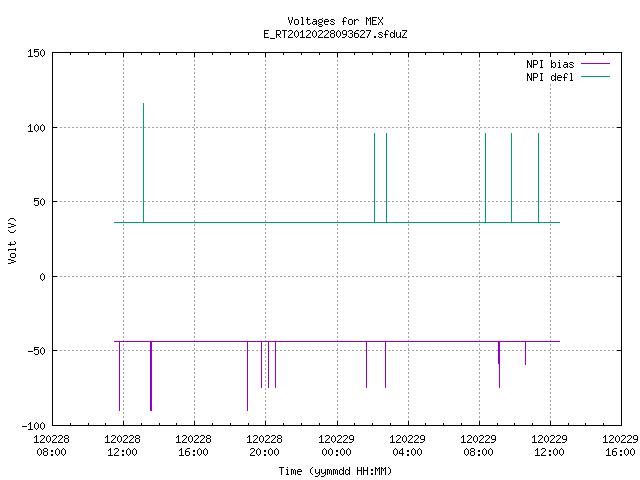The image size is (640, 480).
Task: Click the thick purple bias spike after 120228 12:00
Action: 151,376
